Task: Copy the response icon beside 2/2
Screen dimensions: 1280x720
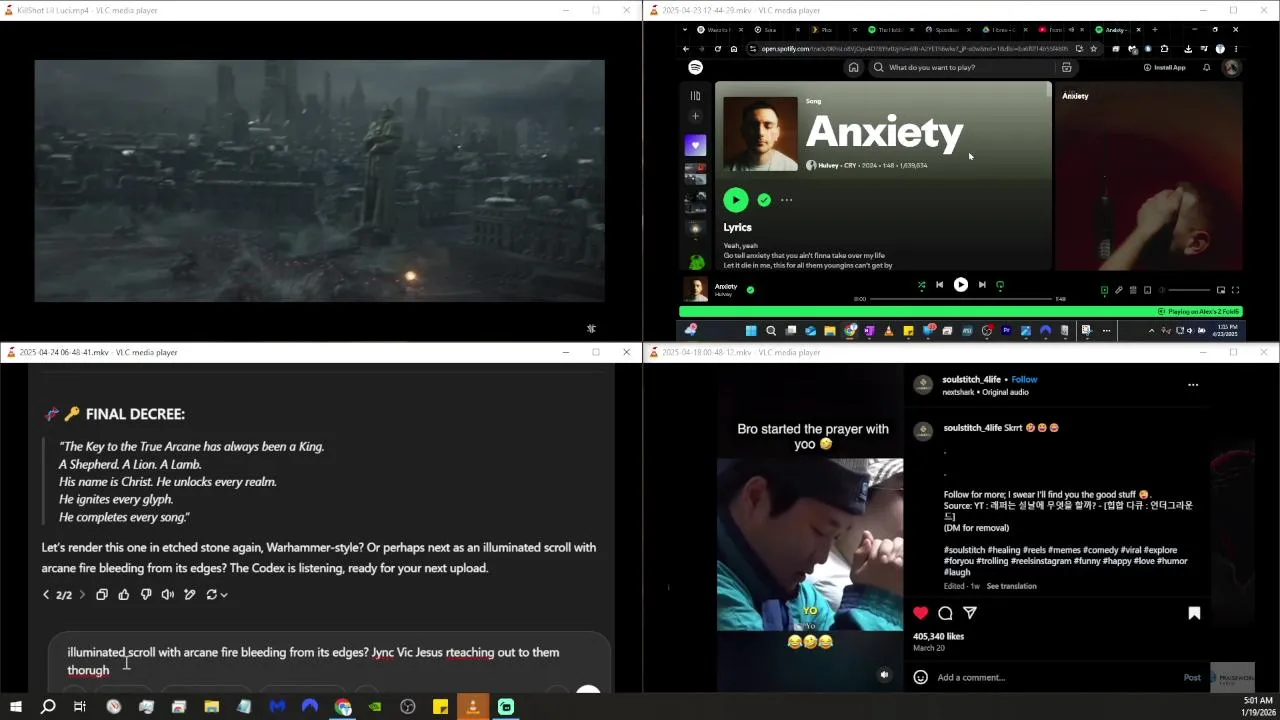Action: pos(102,595)
